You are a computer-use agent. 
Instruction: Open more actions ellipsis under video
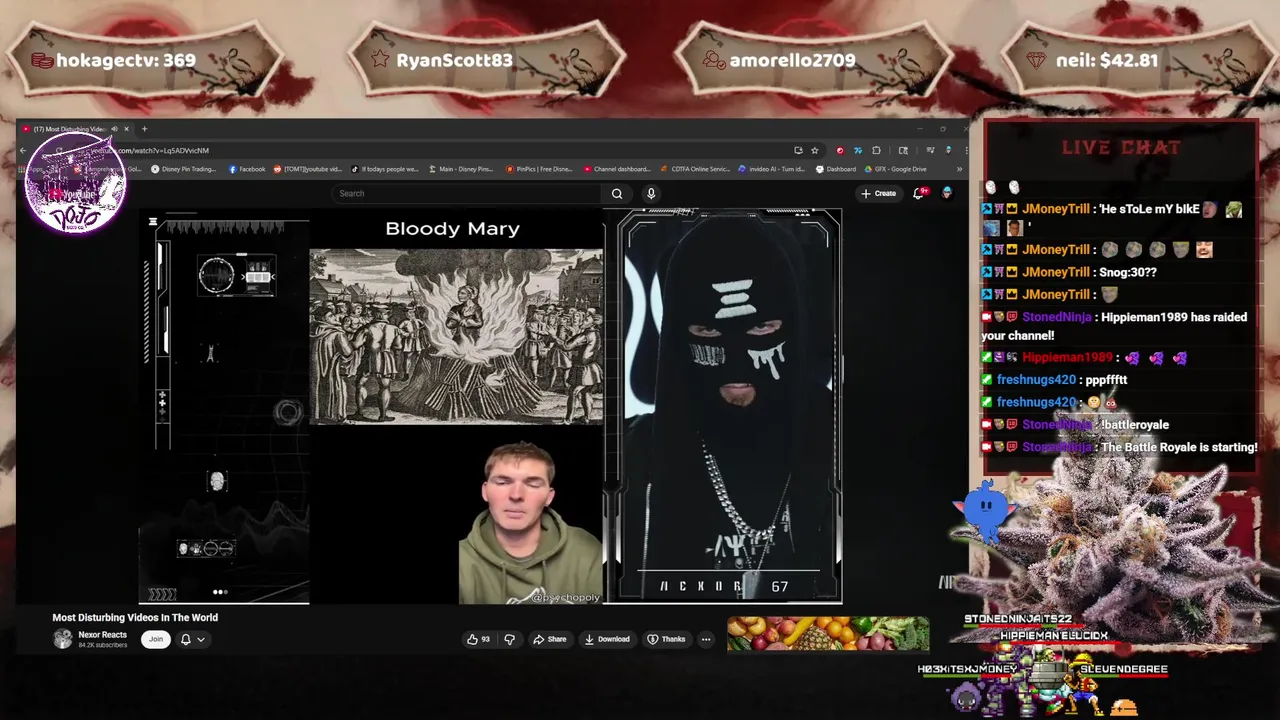[705, 639]
